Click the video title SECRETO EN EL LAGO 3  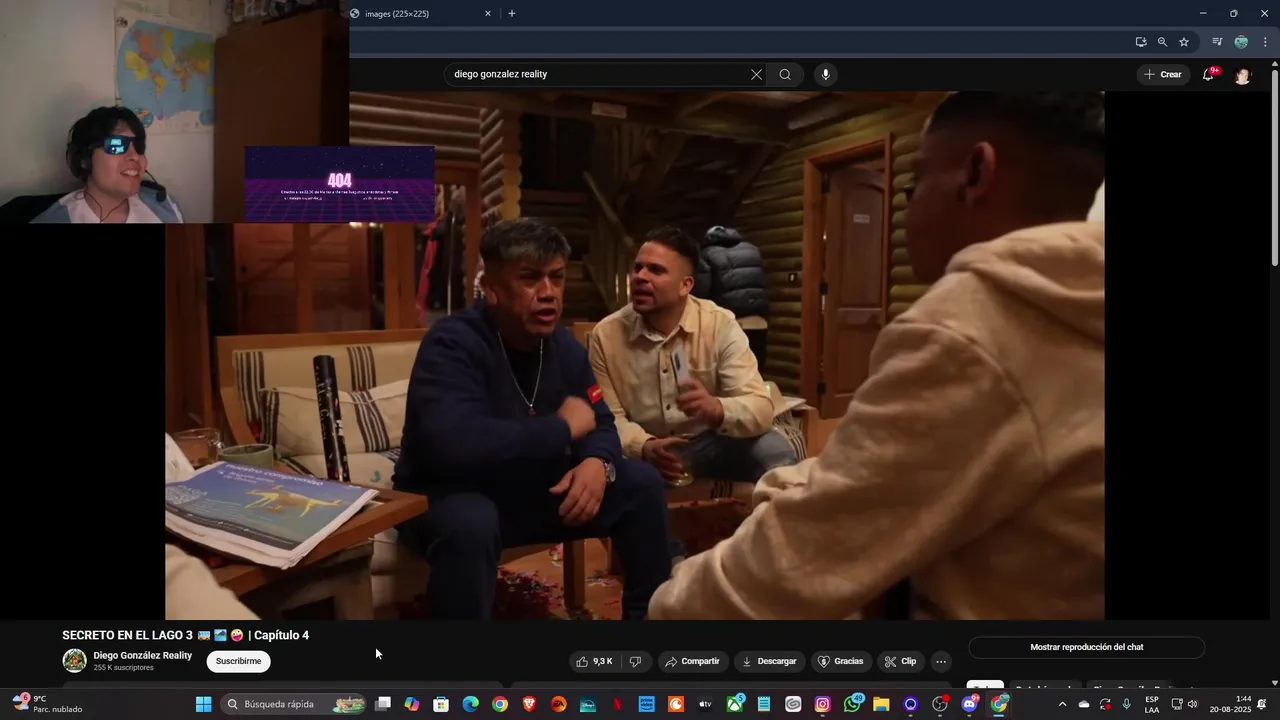pos(186,635)
